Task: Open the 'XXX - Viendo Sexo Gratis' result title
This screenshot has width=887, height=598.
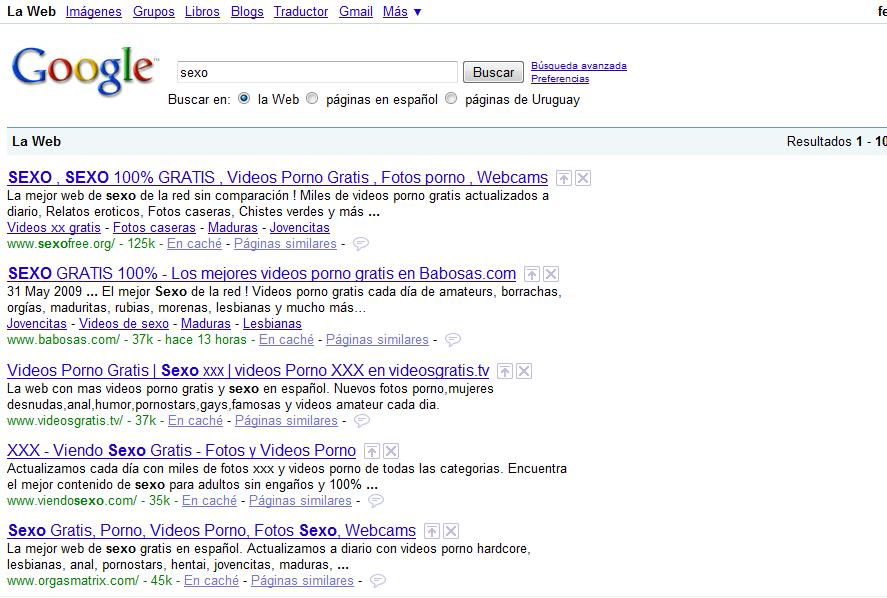Action: 182,451
